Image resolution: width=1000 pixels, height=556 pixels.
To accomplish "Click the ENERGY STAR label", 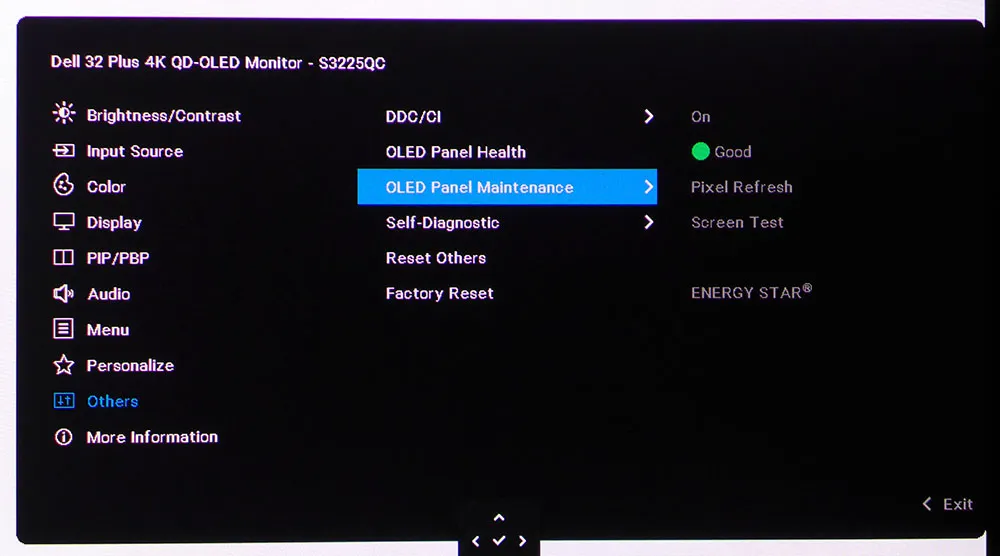I will click(x=751, y=292).
